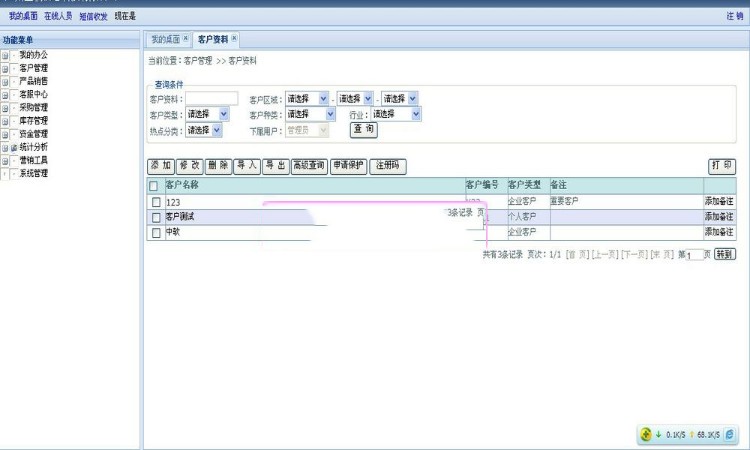Expand the 统计分析 tree node
The width and height of the screenshot is (750, 450).
(5, 148)
